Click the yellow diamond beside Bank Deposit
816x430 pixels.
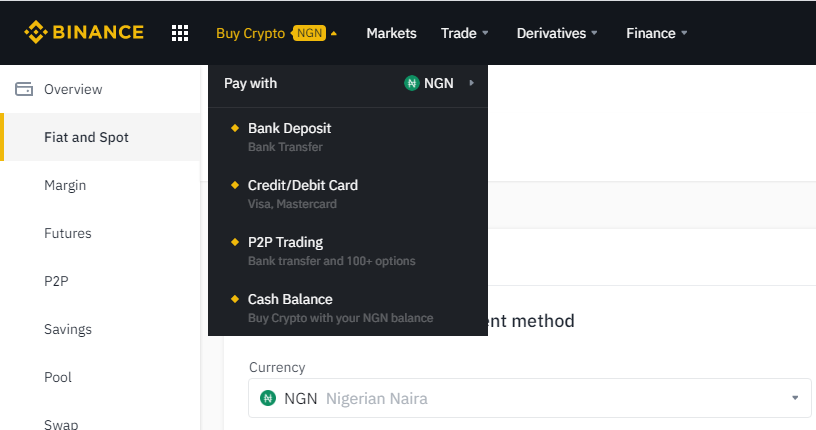235,128
